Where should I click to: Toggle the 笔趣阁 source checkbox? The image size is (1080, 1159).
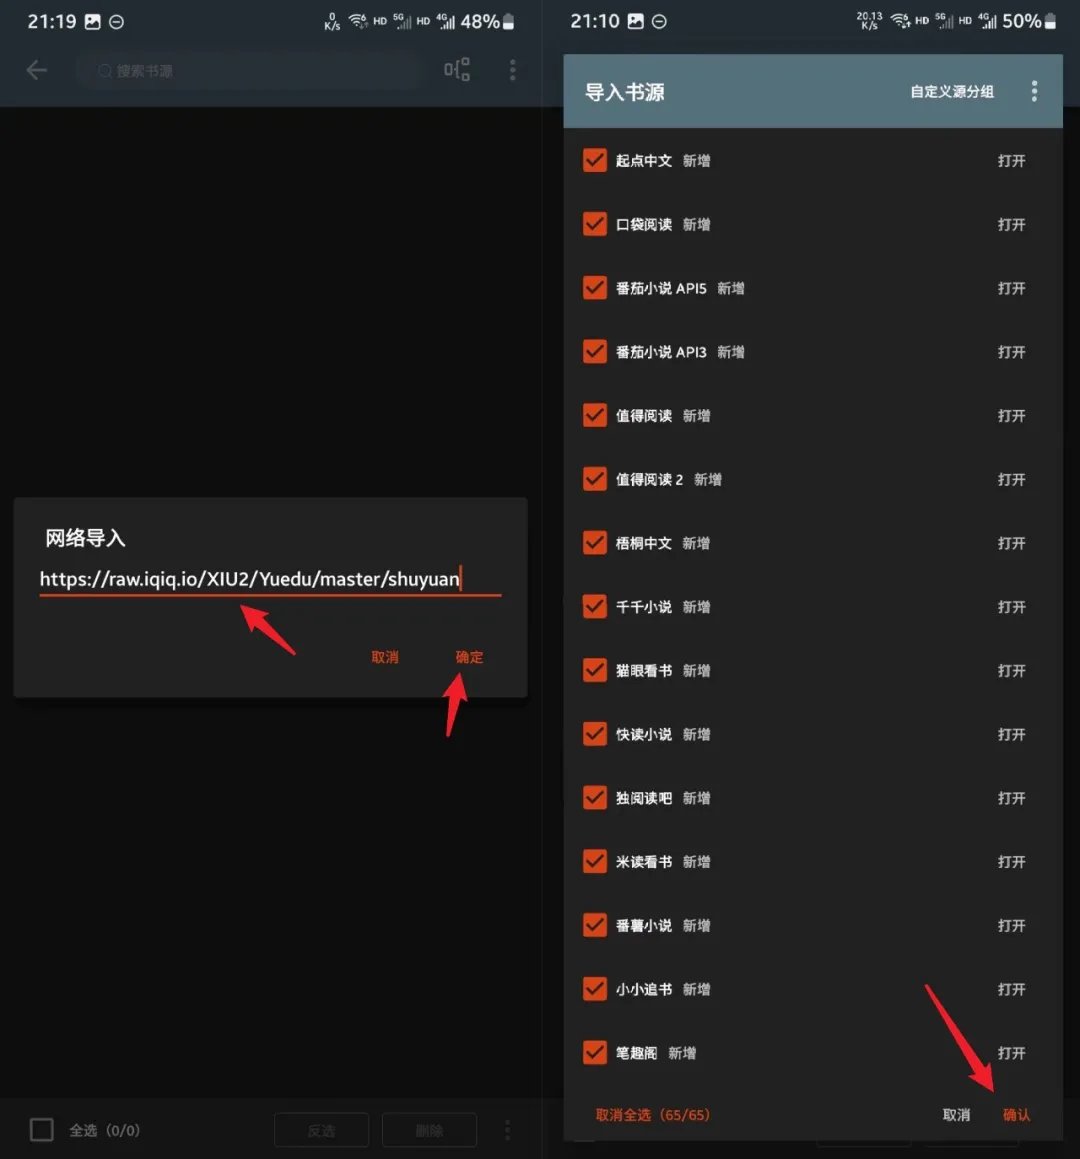coord(595,1053)
